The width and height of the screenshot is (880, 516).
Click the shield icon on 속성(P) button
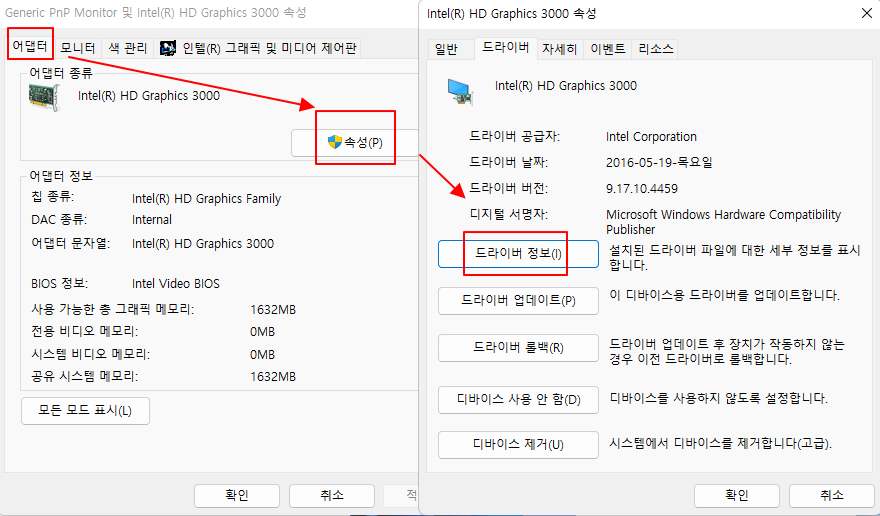coord(334,142)
